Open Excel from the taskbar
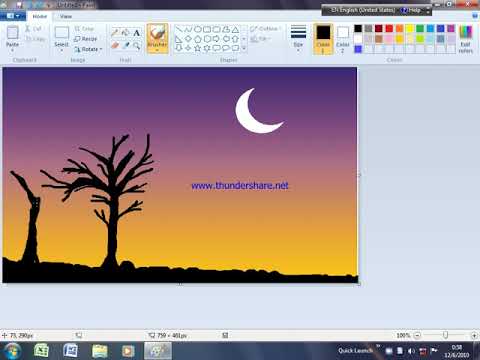The image size is (480, 360). (x=41, y=351)
